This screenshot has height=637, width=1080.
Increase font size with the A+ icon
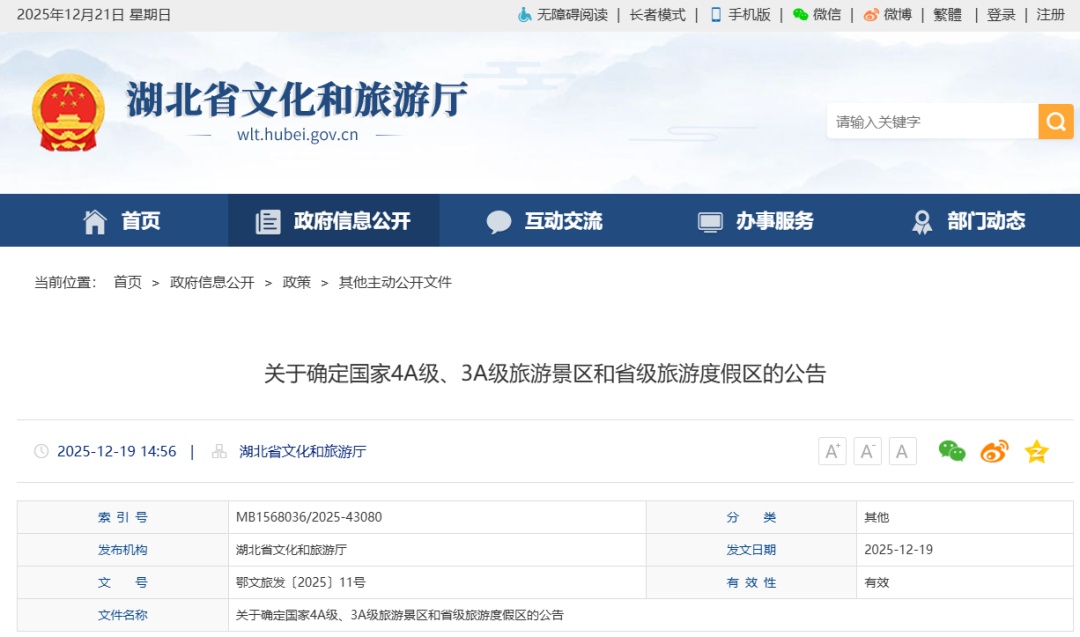[x=832, y=450]
